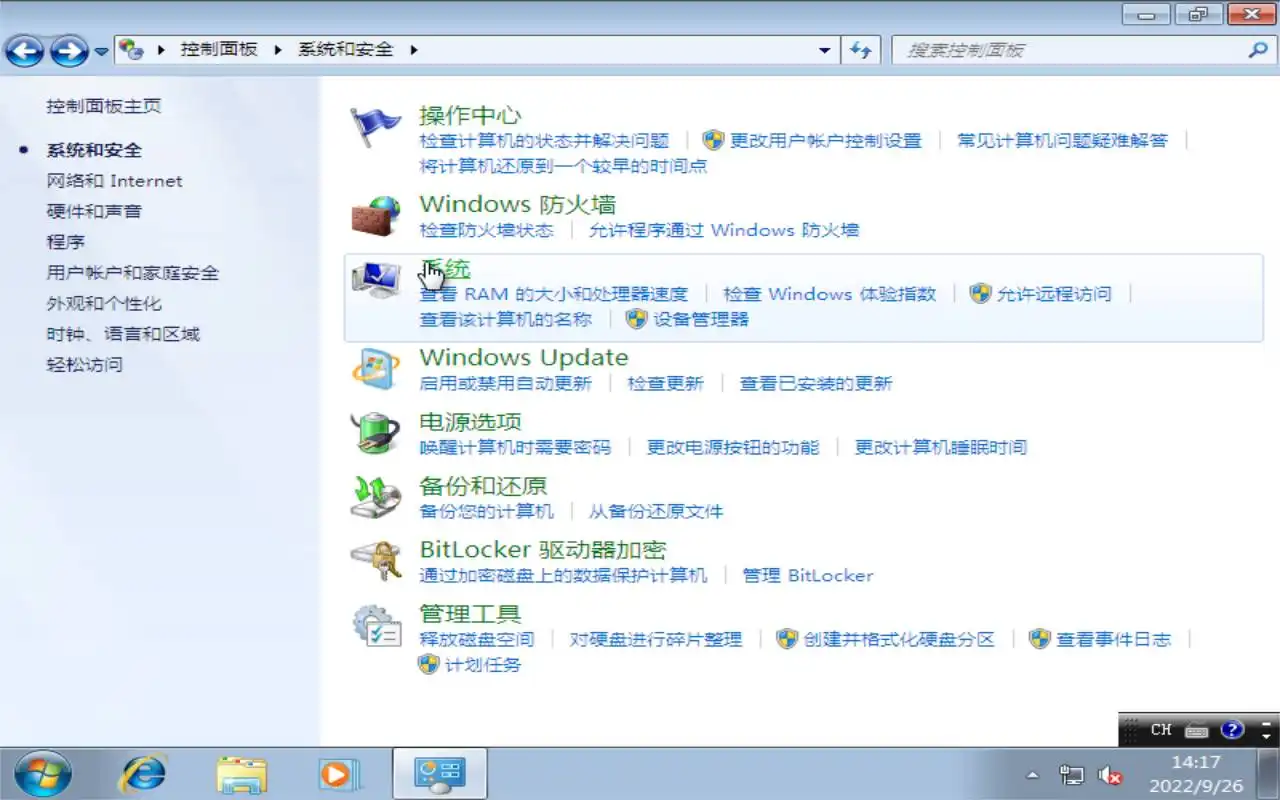Select 时钟、语言和区域 in sidebar
Image resolution: width=1280 pixels, height=800 pixels.
pos(123,334)
